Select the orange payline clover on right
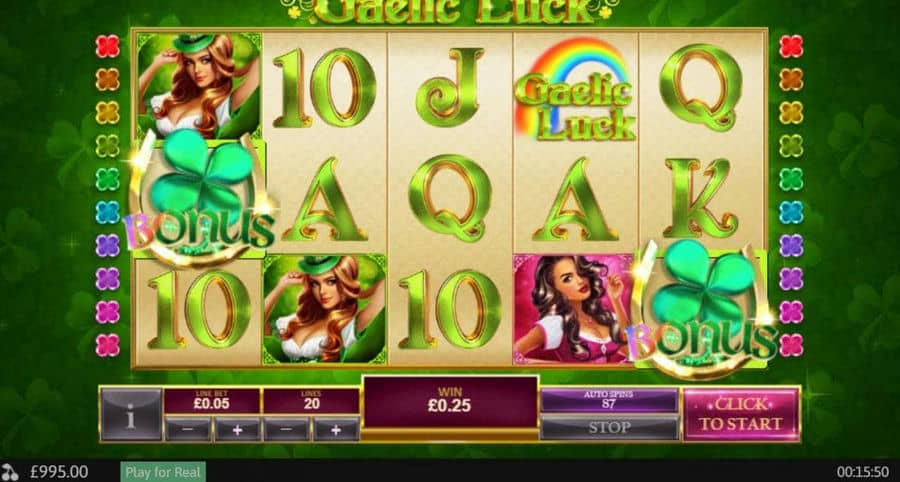Screen dimensions: 900x482 pyautogui.click(x=792, y=80)
